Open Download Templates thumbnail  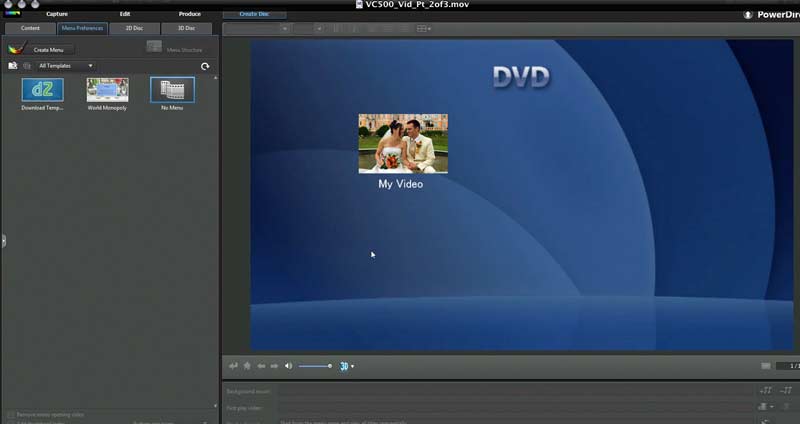pyautogui.click(x=42, y=90)
